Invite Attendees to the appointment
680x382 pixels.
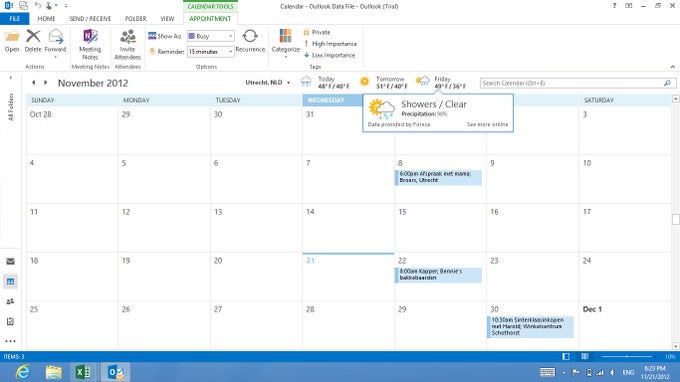tap(128, 44)
